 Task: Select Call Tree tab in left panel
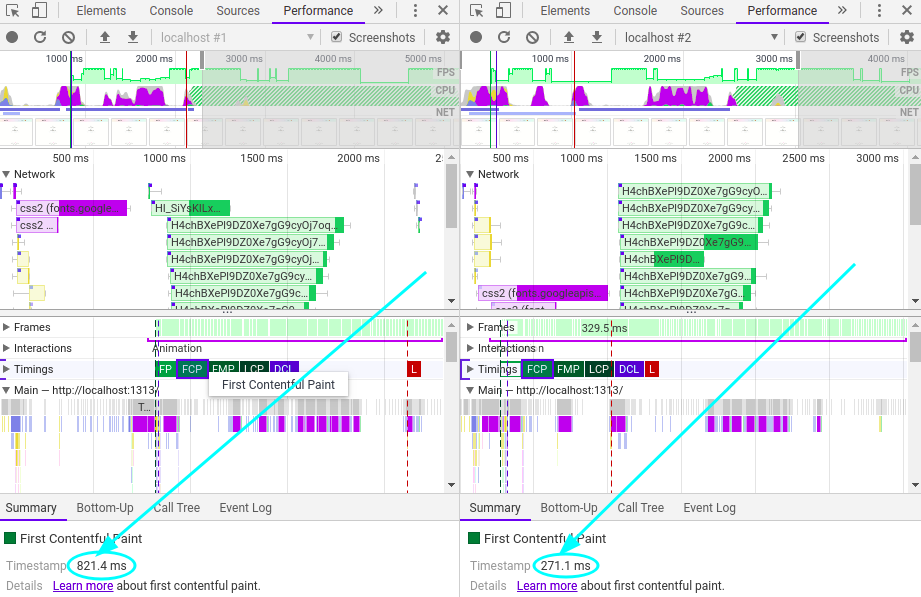pos(177,508)
